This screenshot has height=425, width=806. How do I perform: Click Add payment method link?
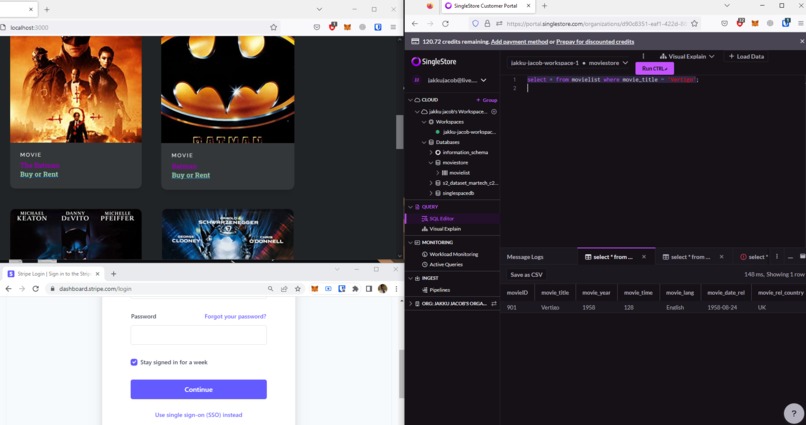[519, 42]
